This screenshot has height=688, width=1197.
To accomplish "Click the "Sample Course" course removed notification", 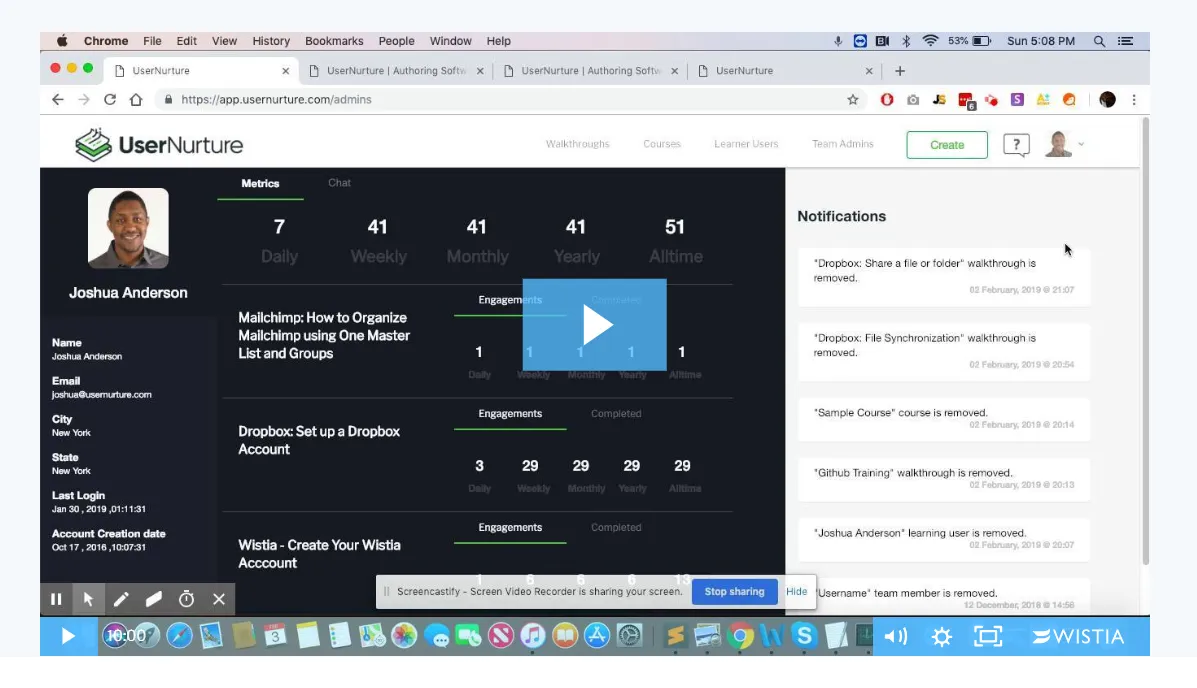I will [x=944, y=418].
